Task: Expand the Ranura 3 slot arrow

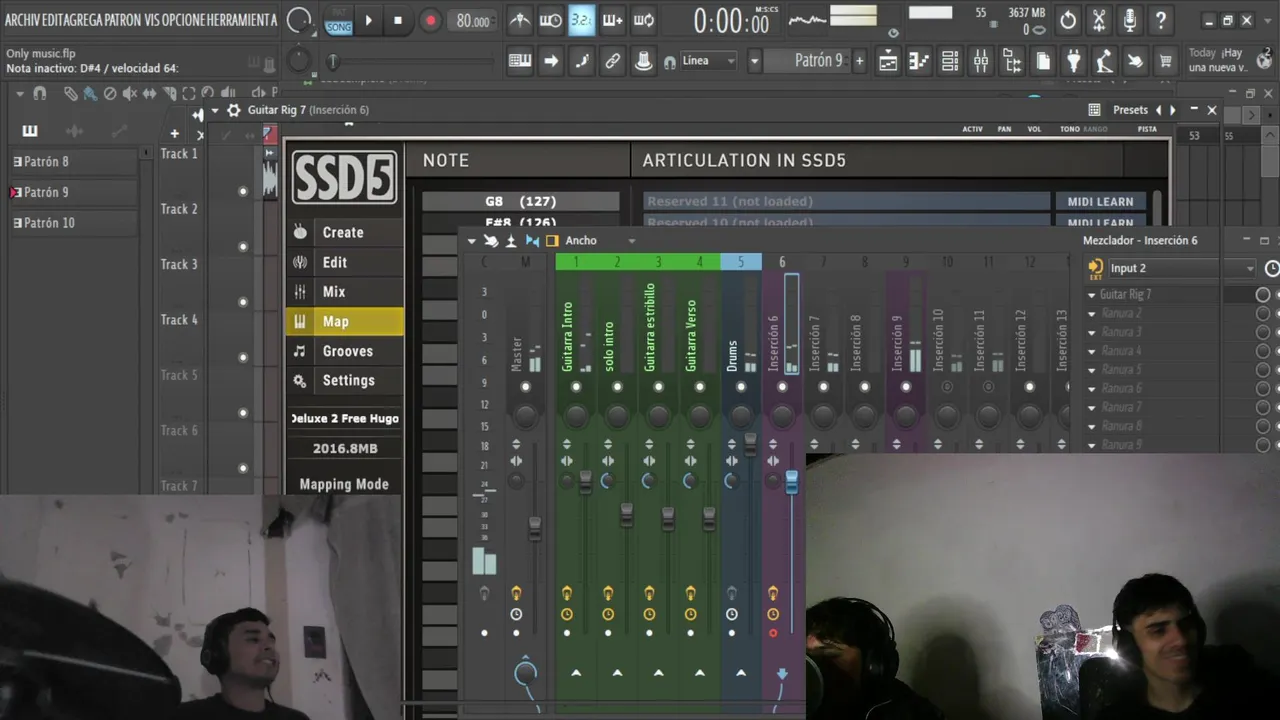Action: click(x=1092, y=332)
